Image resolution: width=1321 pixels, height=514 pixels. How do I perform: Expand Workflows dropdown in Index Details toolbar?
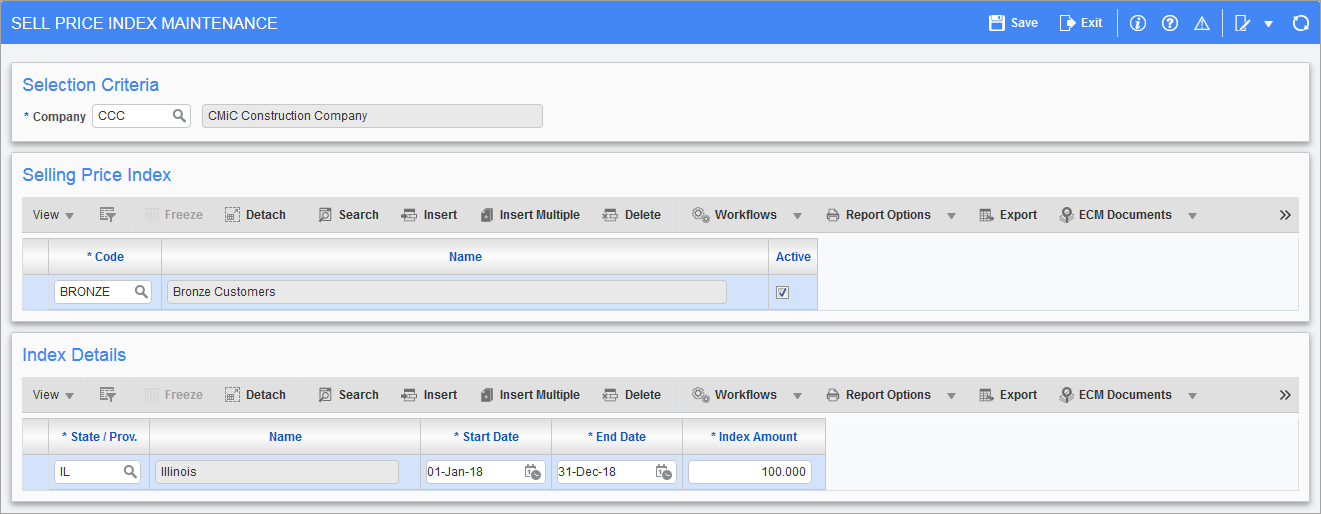797,395
